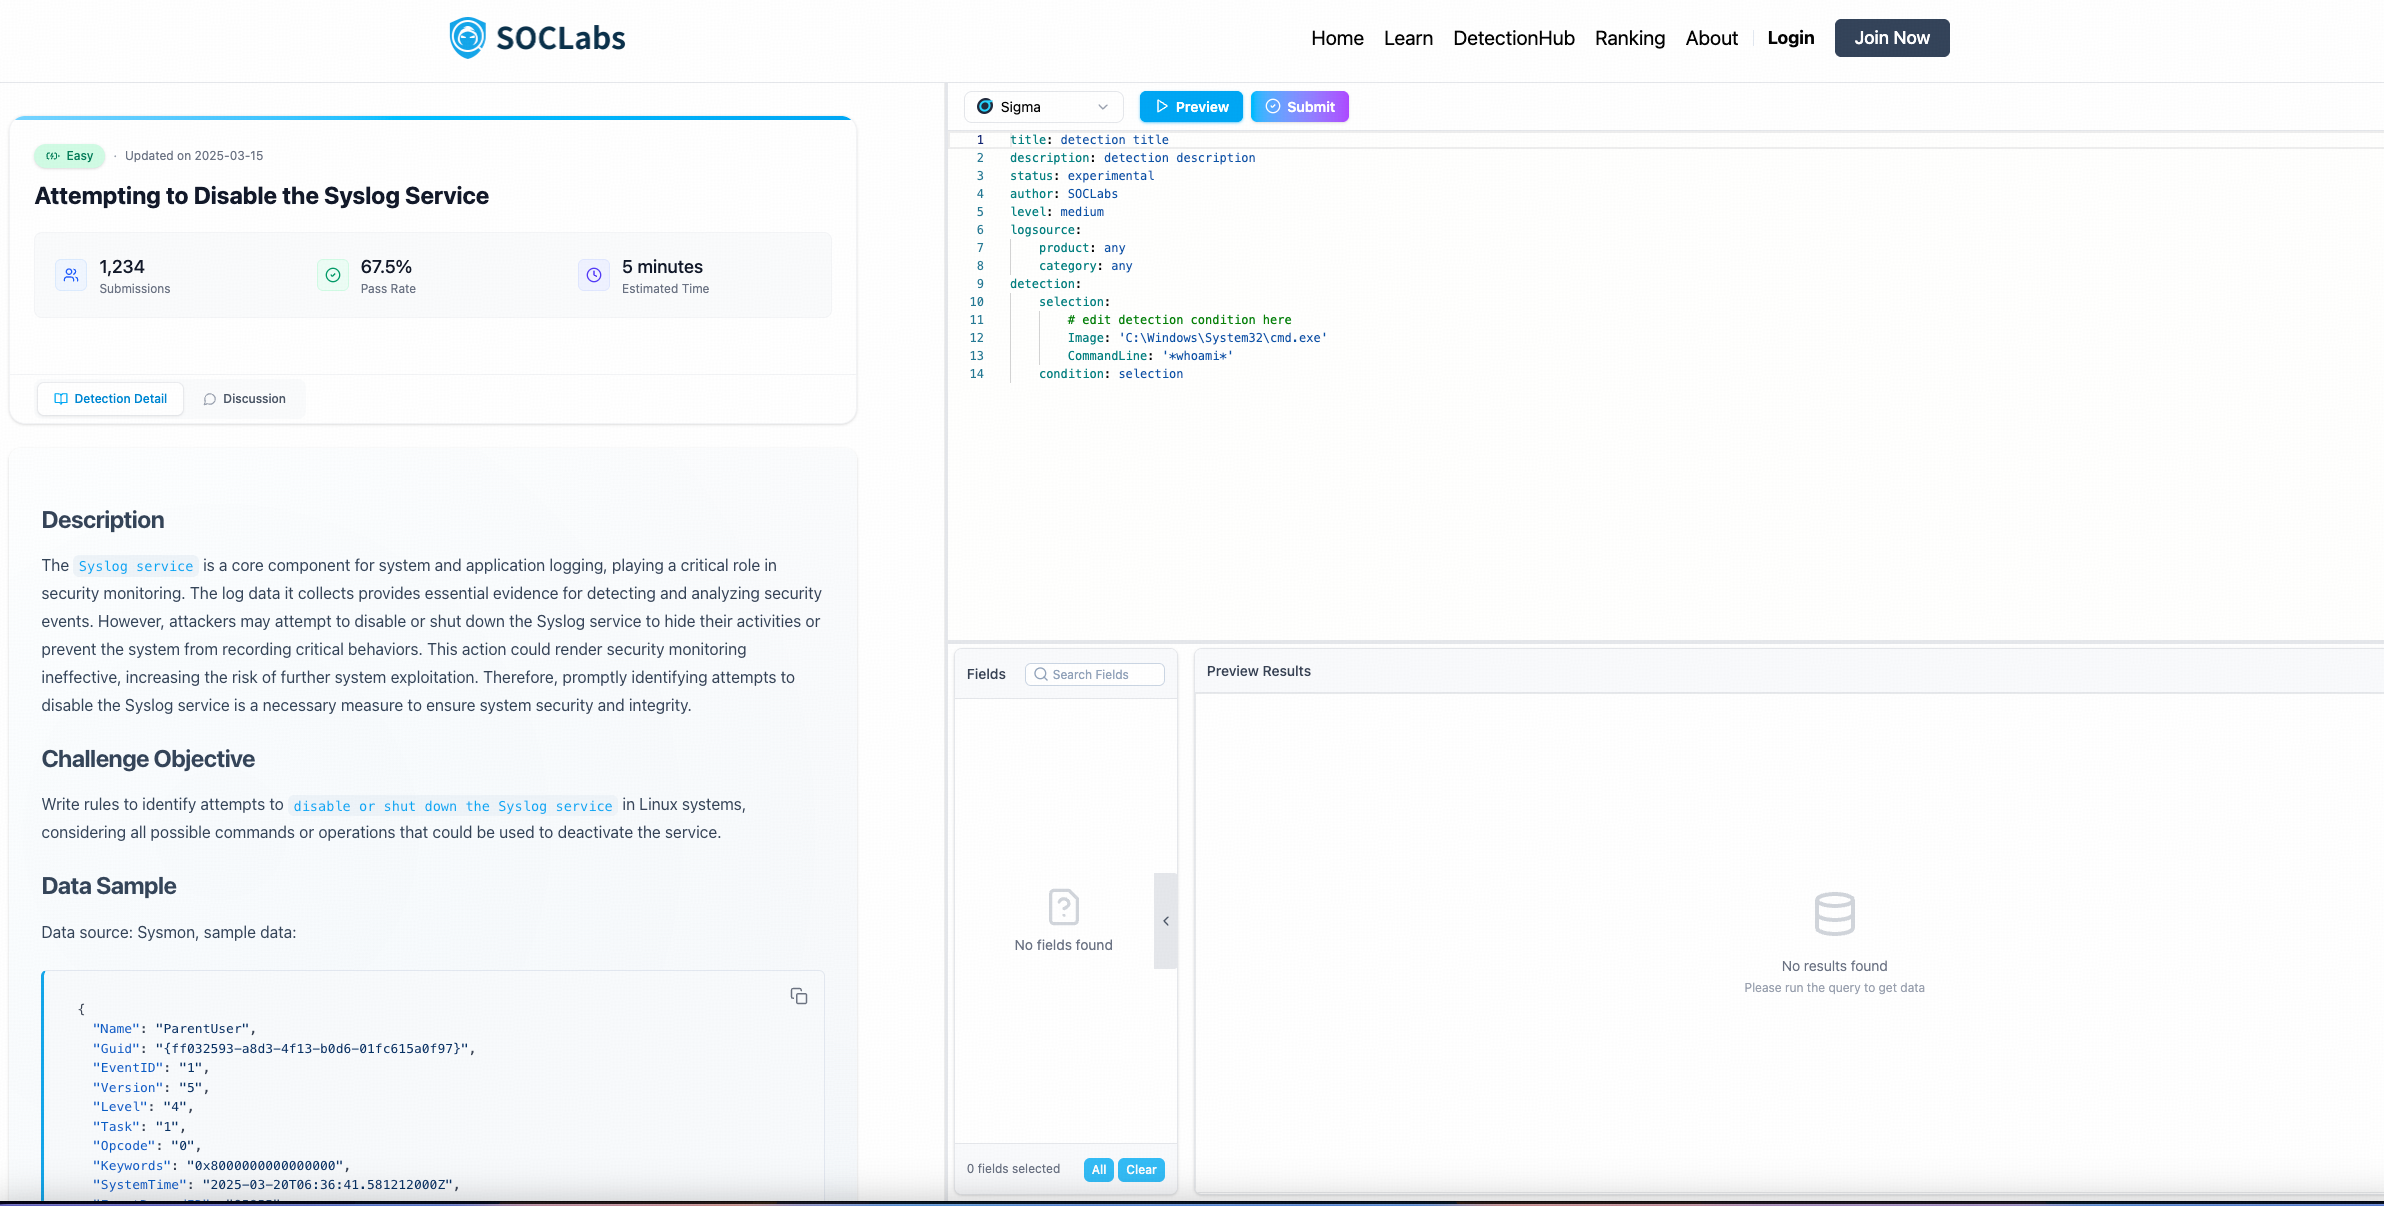The width and height of the screenshot is (2384, 1206).
Task: Click the Preview Results heading
Action: click(x=1259, y=671)
